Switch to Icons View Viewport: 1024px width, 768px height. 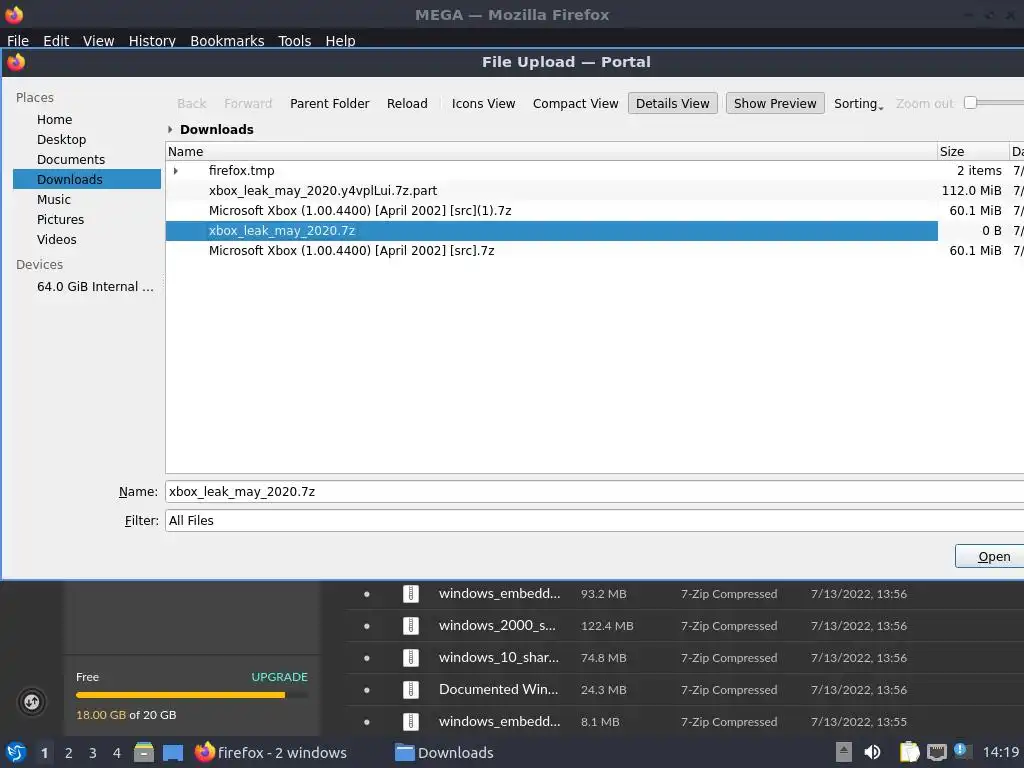(483, 103)
